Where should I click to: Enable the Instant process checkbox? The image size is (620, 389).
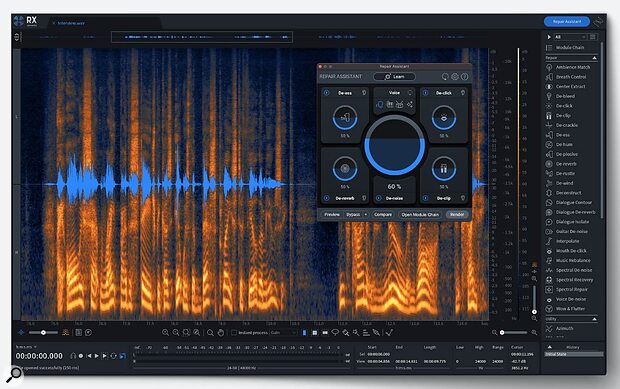(x=234, y=332)
